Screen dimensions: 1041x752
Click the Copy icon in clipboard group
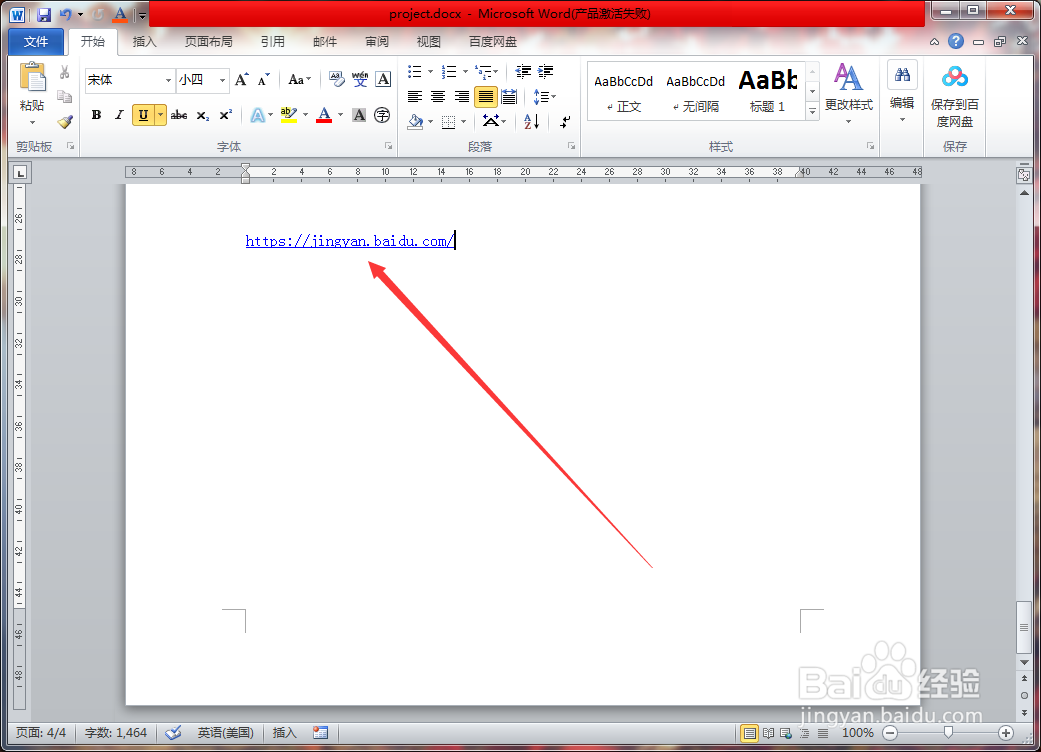point(64,97)
